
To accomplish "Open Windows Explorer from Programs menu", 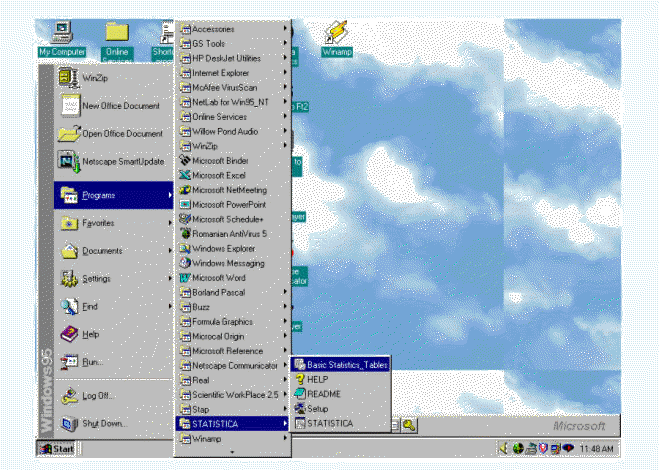I will tap(223, 248).
